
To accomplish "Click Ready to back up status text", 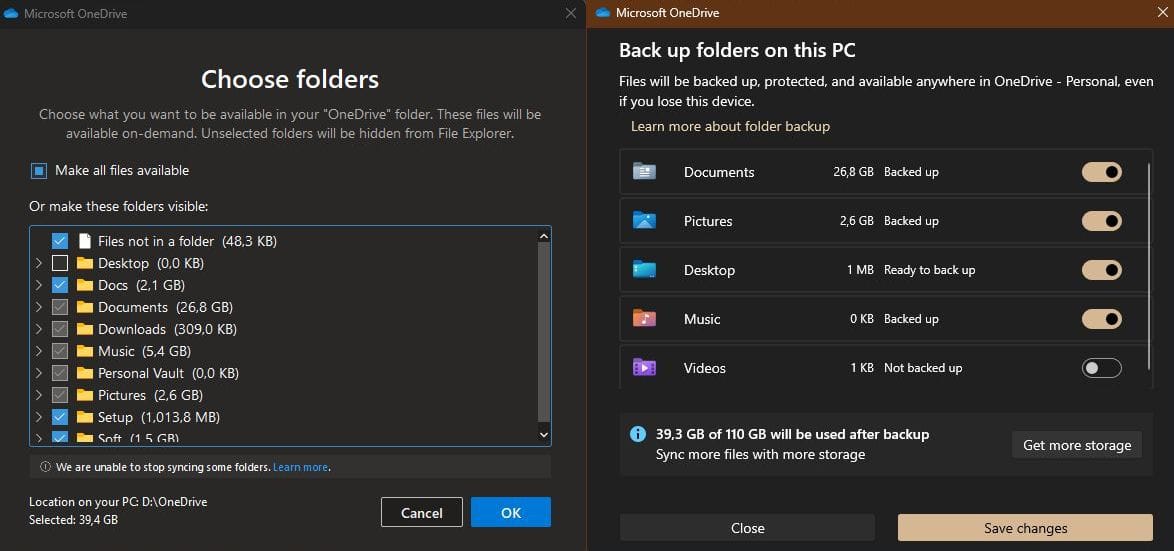I will pyautogui.click(x=929, y=270).
